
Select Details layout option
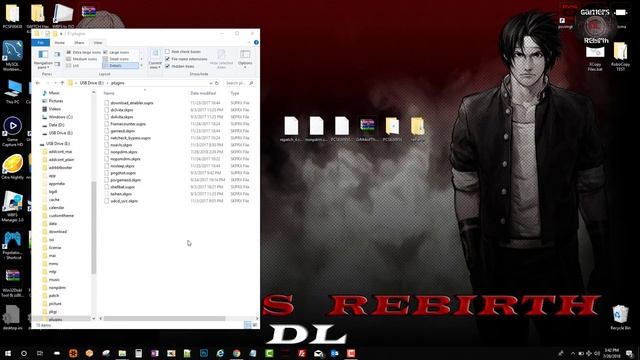click(x=120, y=65)
